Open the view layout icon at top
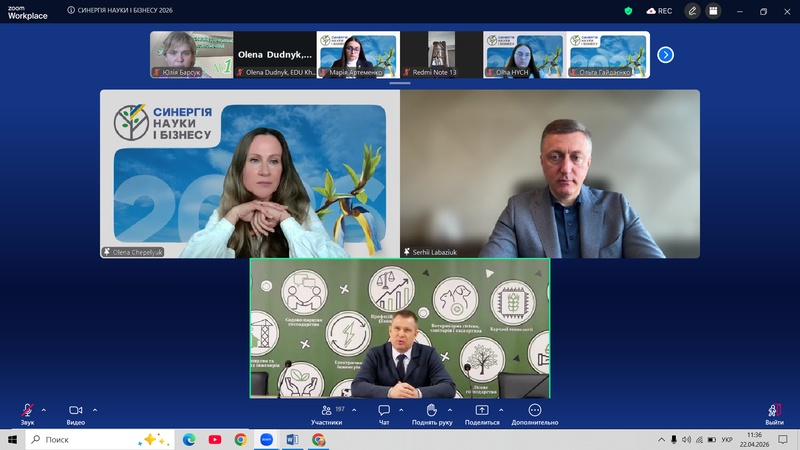This screenshot has height=450, width=800. tap(713, 11)
